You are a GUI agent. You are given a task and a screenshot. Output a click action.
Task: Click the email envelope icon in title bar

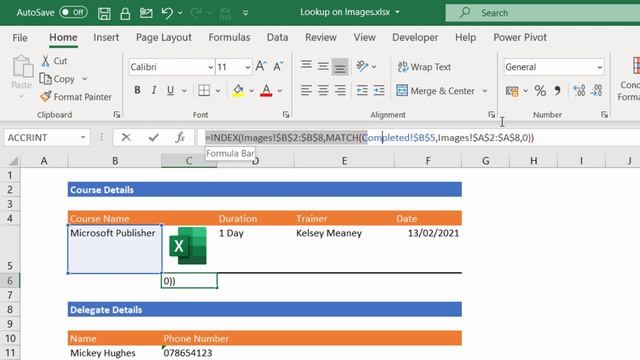146,13
